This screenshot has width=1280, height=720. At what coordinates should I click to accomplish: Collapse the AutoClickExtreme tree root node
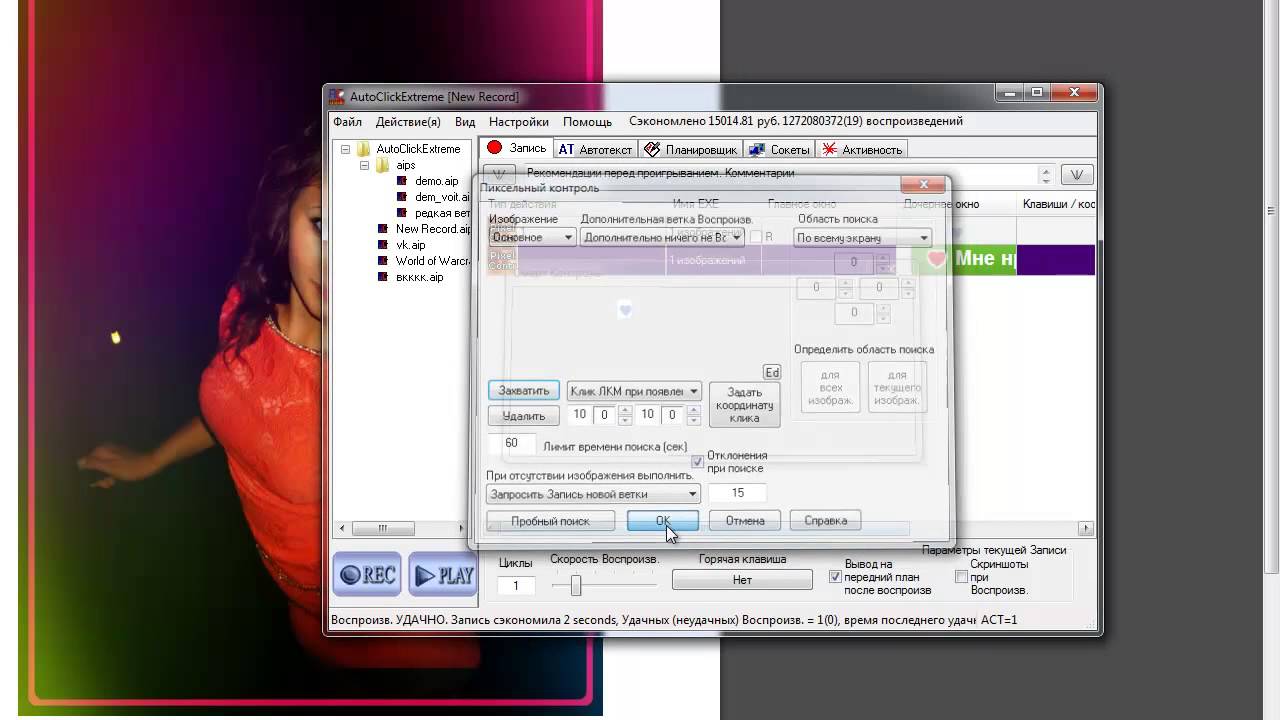pos(345,149)
